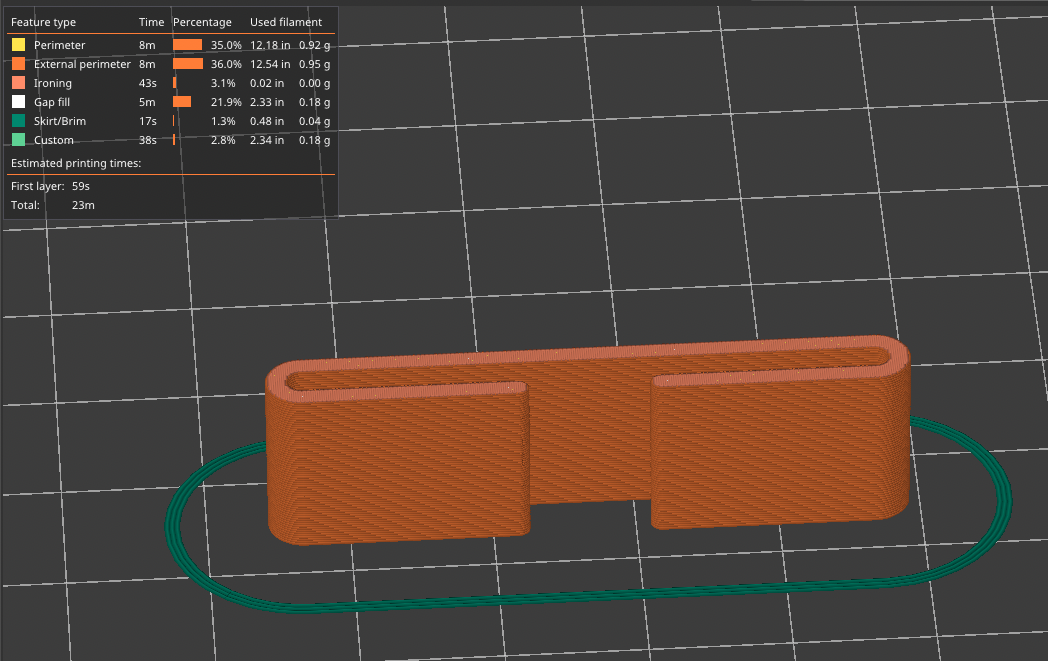Click the dark green Skirt/Brim swatch
The image size is (1048, 661).
(x=19, y=121)
